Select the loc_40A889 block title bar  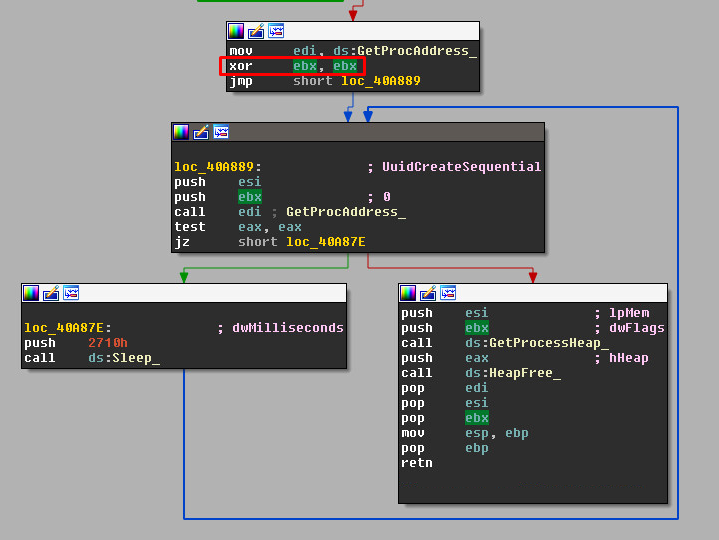pos(358,132)
